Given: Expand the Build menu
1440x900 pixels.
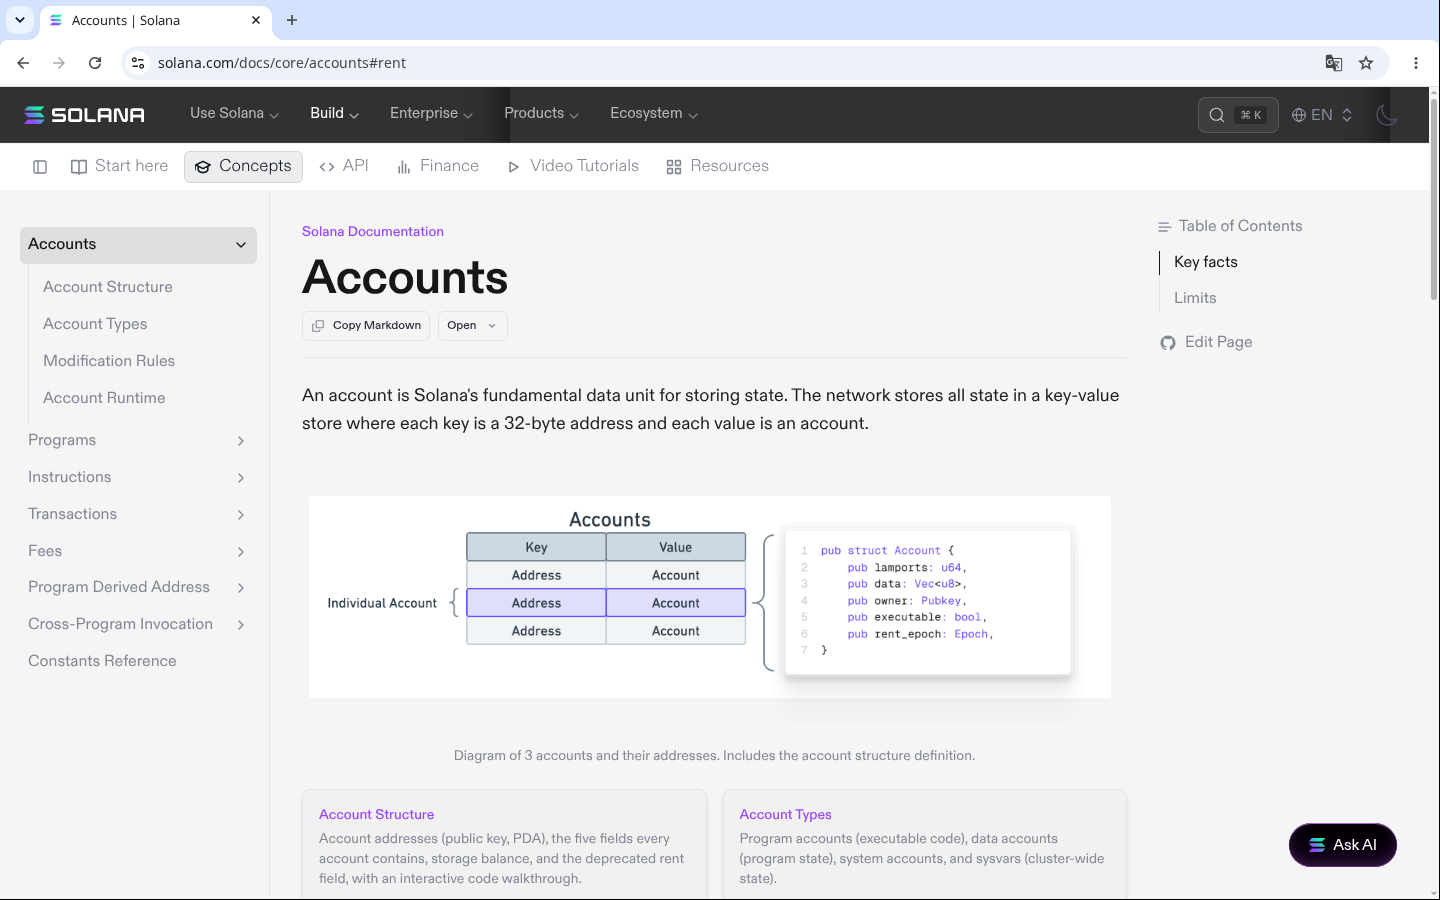Looking at the screenshot, I should 334,114.
